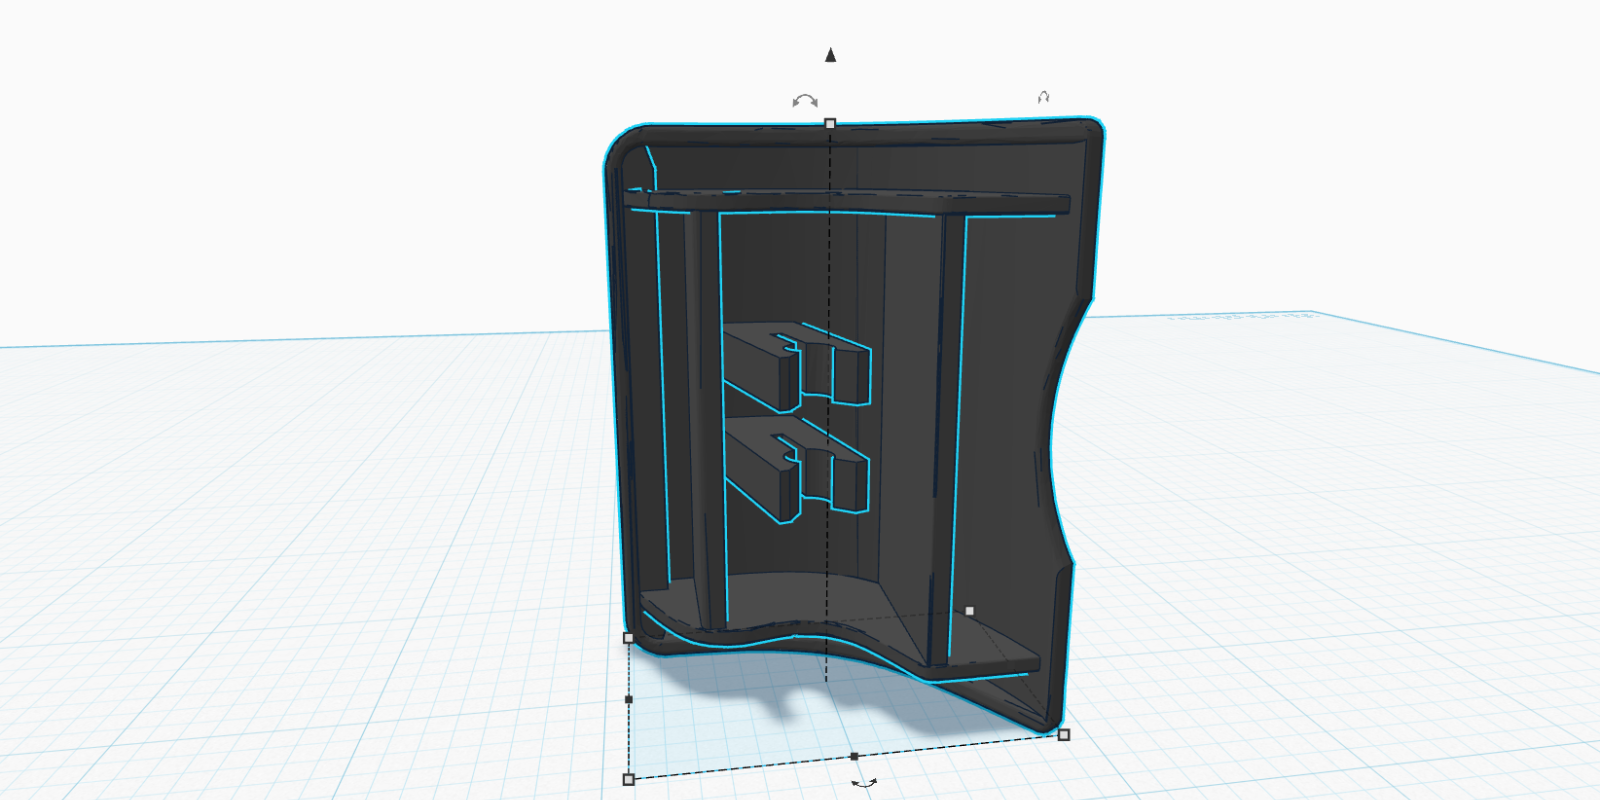This screenshot has height=800, width=1600.
Task: Click the curved double-arrow rotate handle above the model
Action: (805, 101)
